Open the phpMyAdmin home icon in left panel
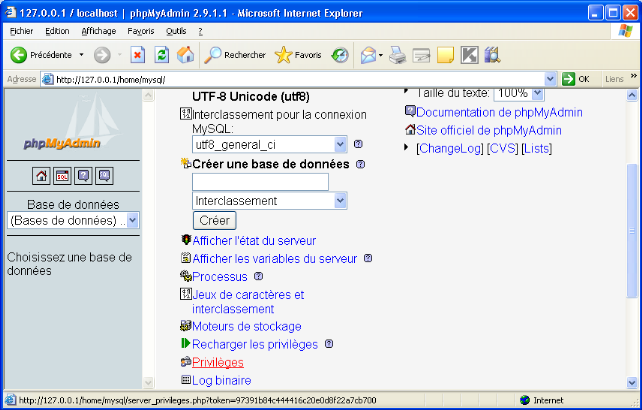This screenshot has width=642, height=410. 41,176
